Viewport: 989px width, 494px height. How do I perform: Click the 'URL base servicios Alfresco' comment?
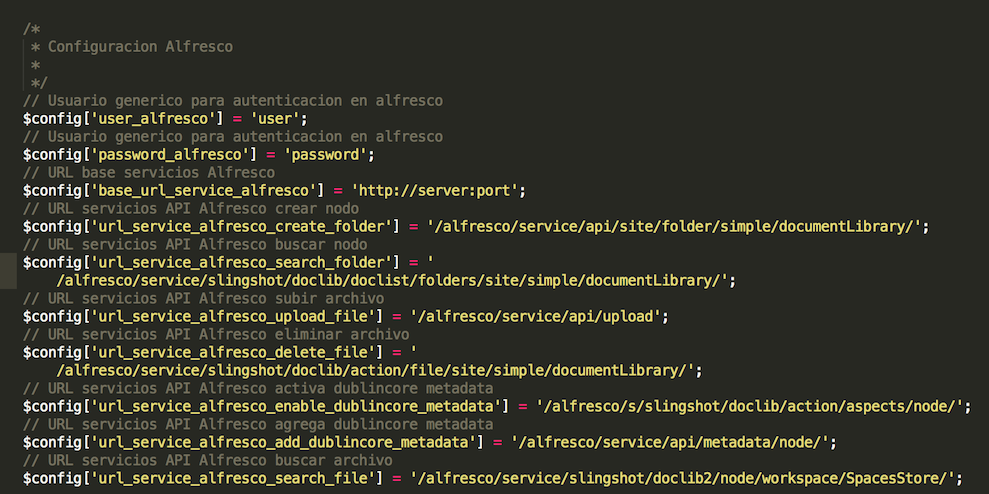[149, 172]
